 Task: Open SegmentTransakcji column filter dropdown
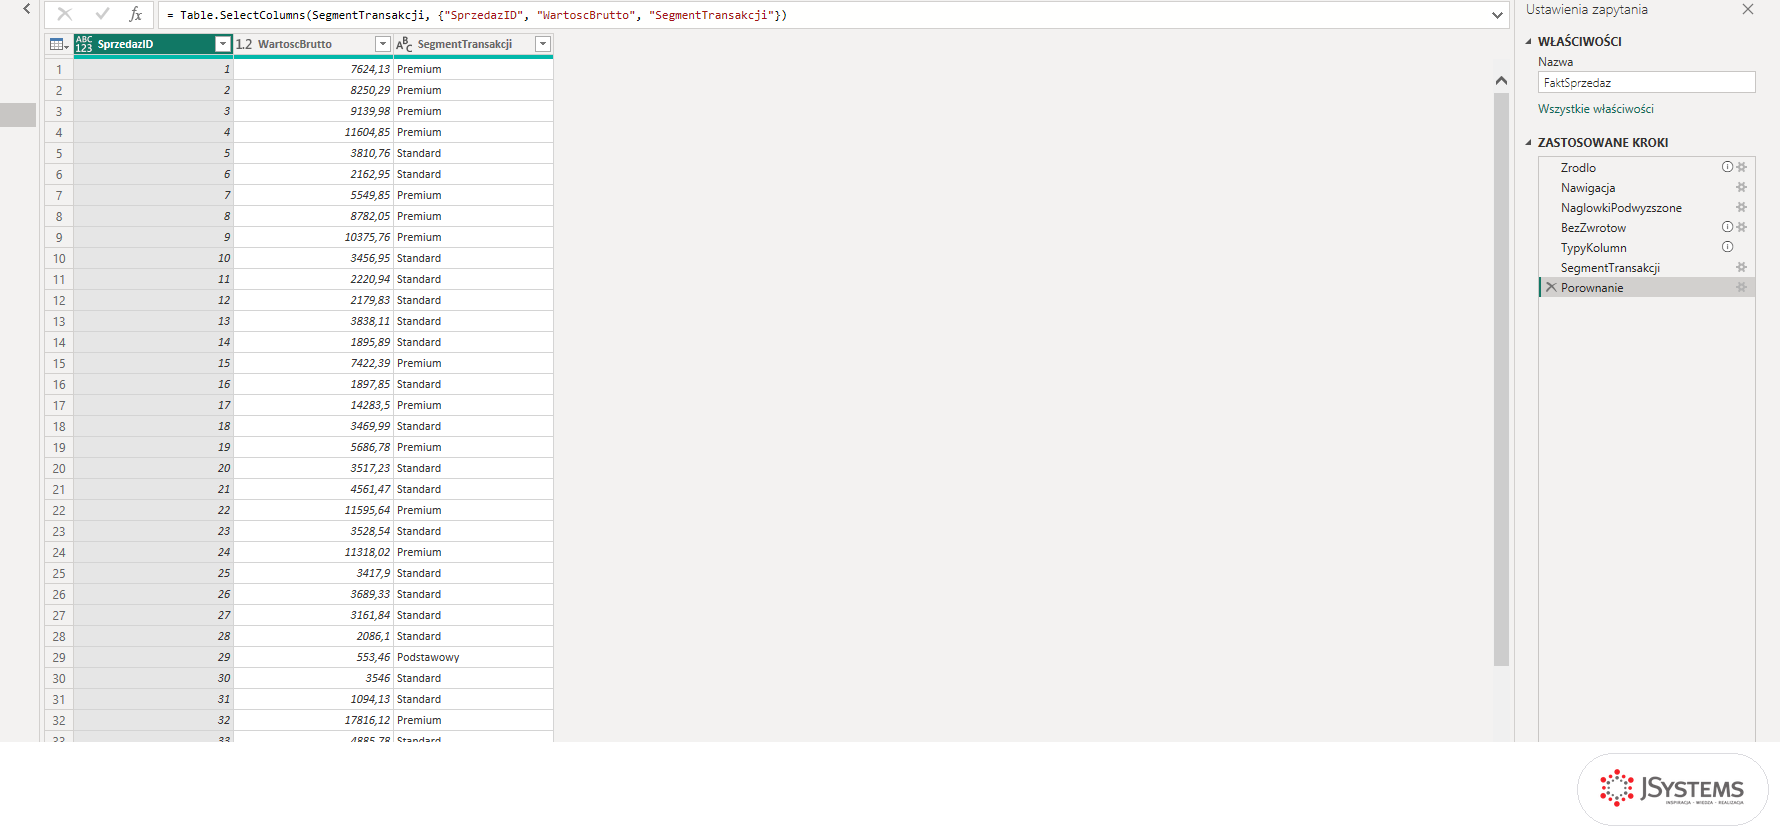[542, 44]
